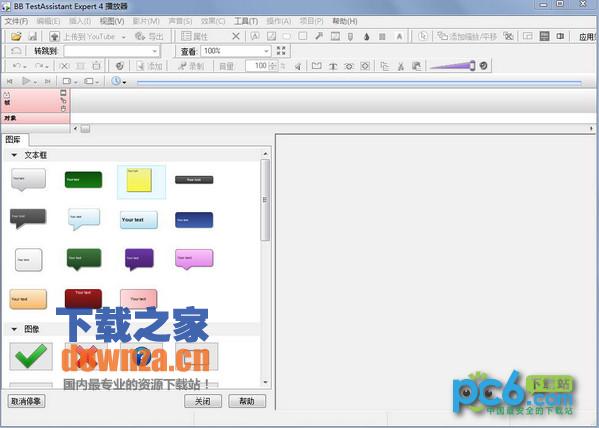This screenshot has width=599, height=428.
Task: Click the remove zoom-pan icon
Action: 508,36
